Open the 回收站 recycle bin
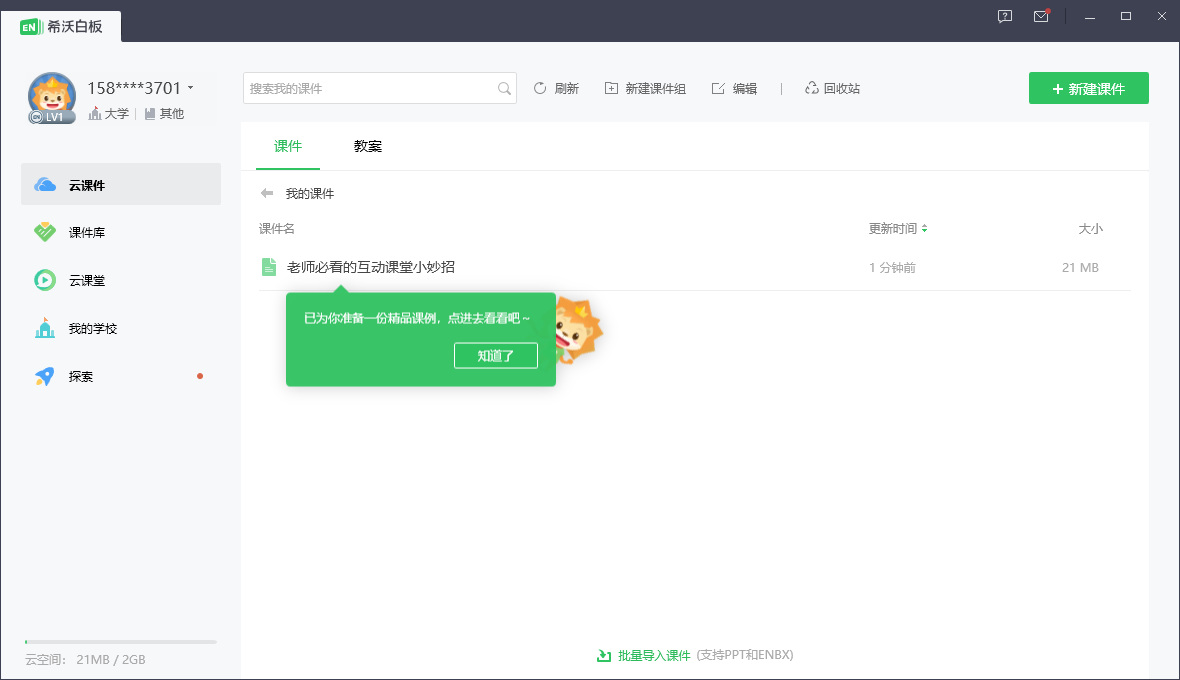The height and width of the screenshot is (680, 1180). pyautogui.click(x=831, y=88)
